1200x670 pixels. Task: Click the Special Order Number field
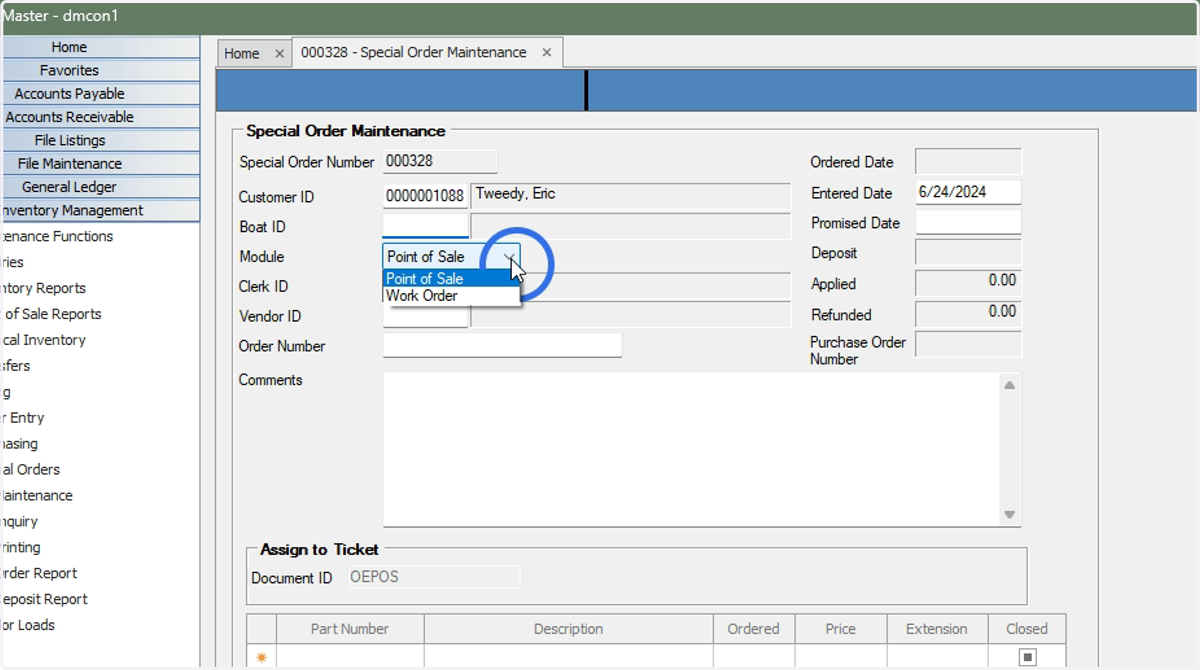click(x=440, y=161)
